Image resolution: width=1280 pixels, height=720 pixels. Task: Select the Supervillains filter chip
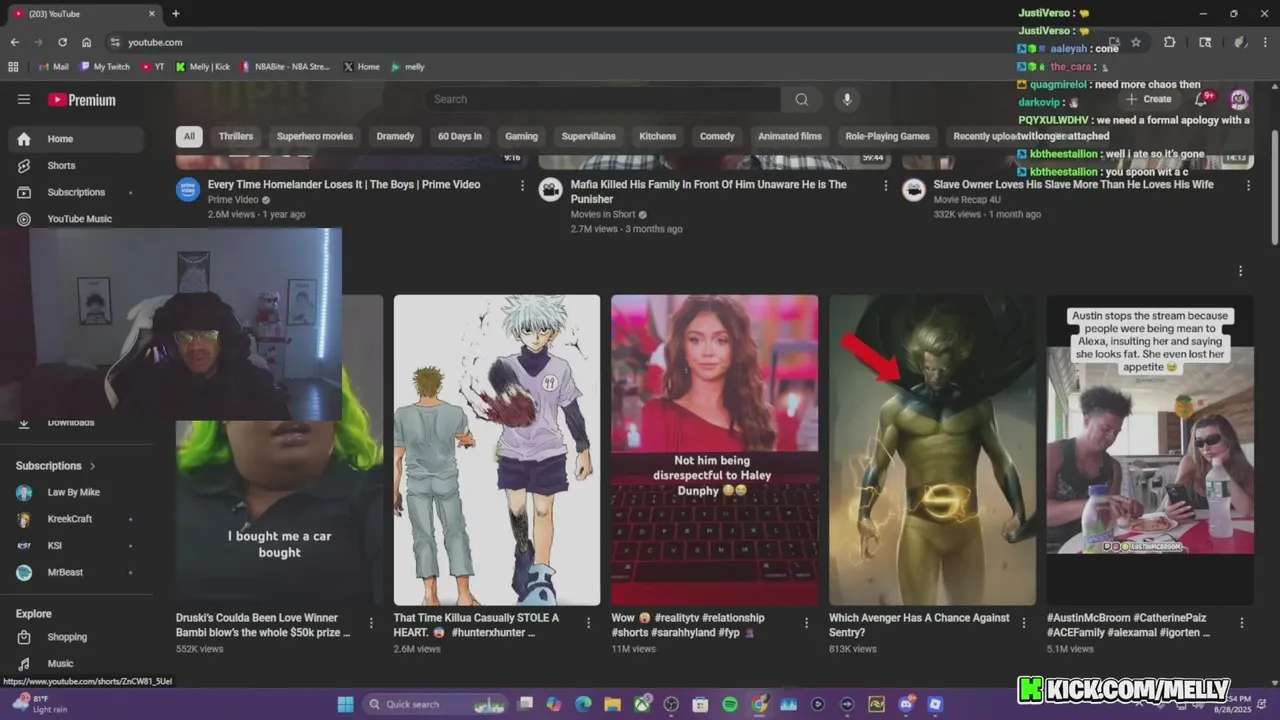589,136
